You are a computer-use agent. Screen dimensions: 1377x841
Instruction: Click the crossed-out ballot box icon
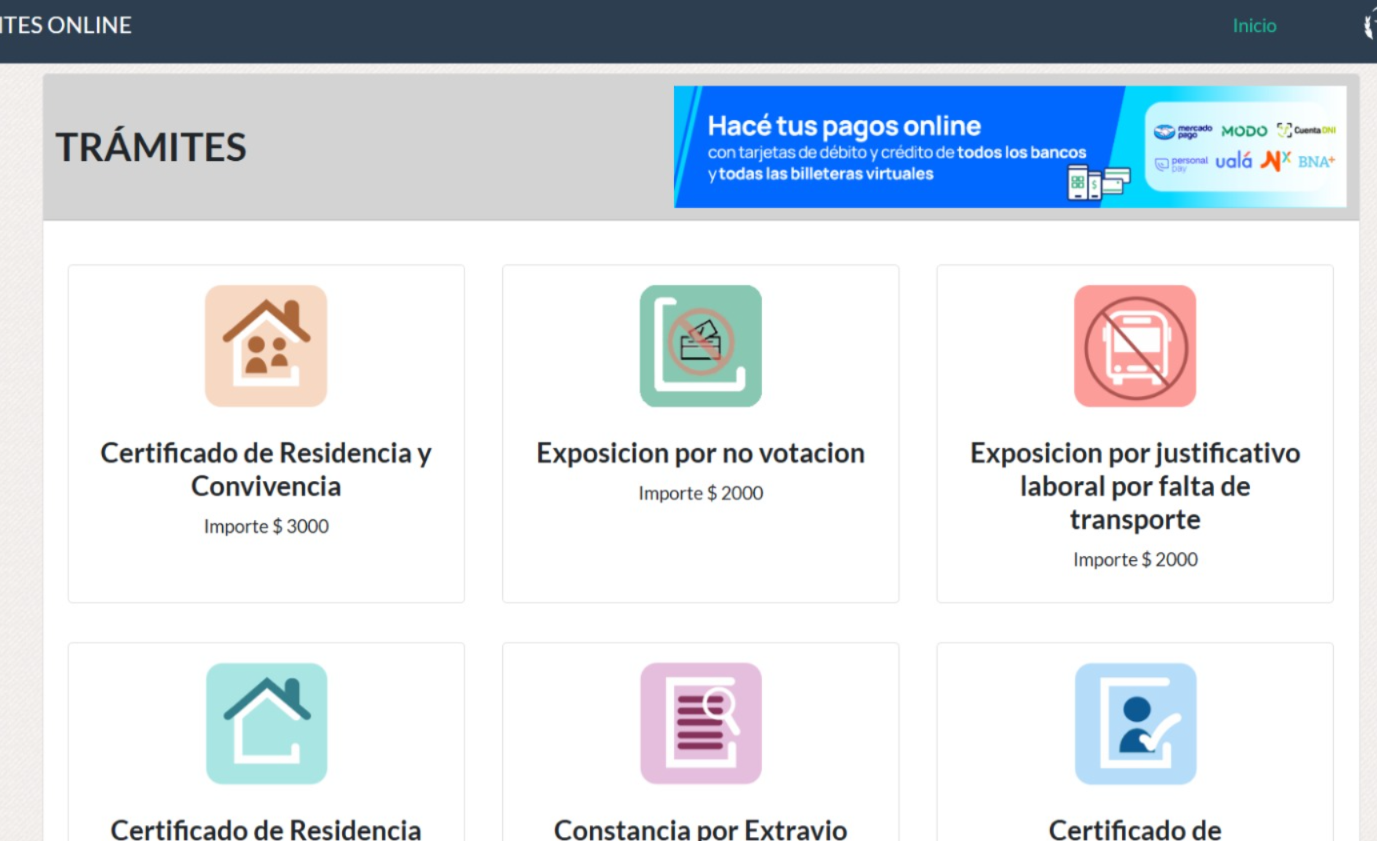700,346
